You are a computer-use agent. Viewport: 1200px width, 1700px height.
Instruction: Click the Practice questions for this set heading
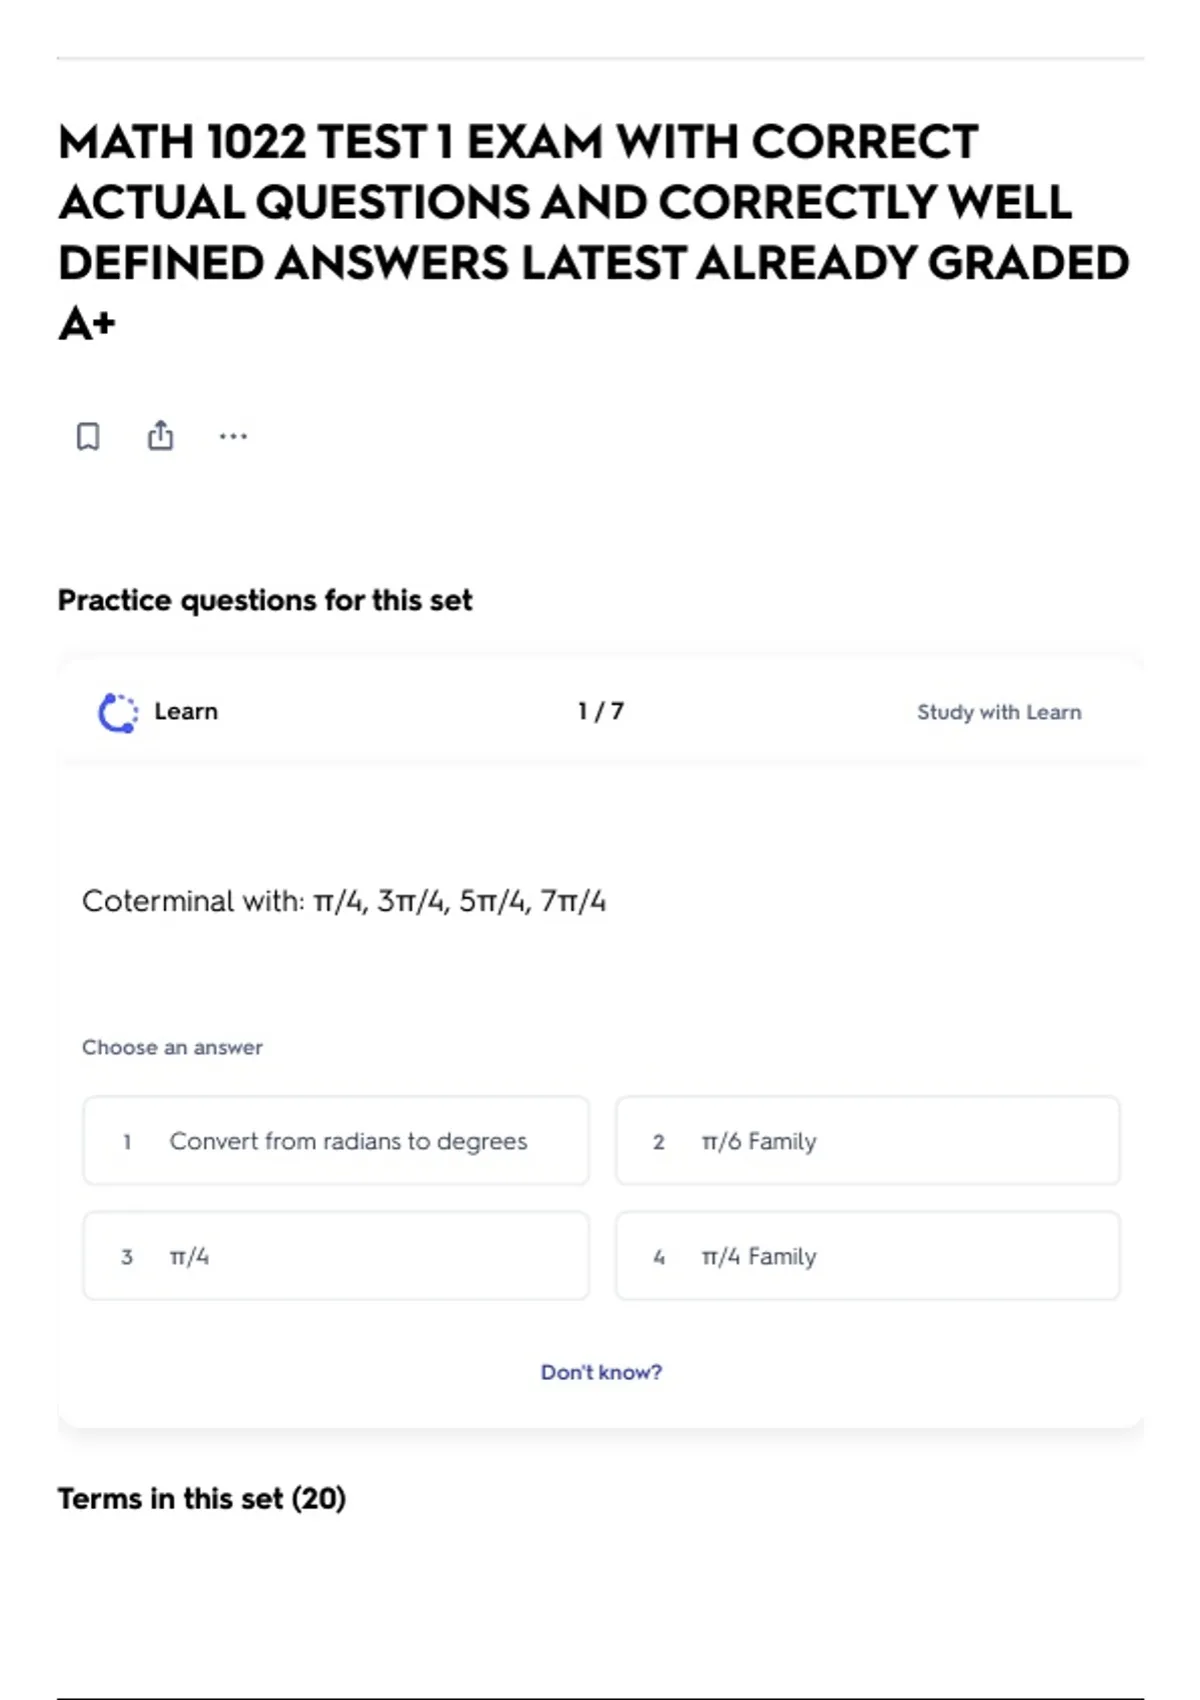pos(265,600)
